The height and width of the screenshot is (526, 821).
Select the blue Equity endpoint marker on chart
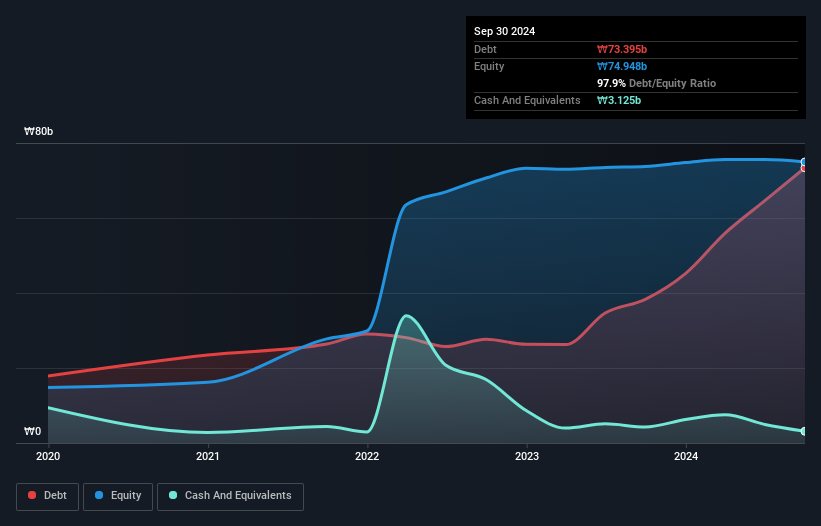(804, 162)
